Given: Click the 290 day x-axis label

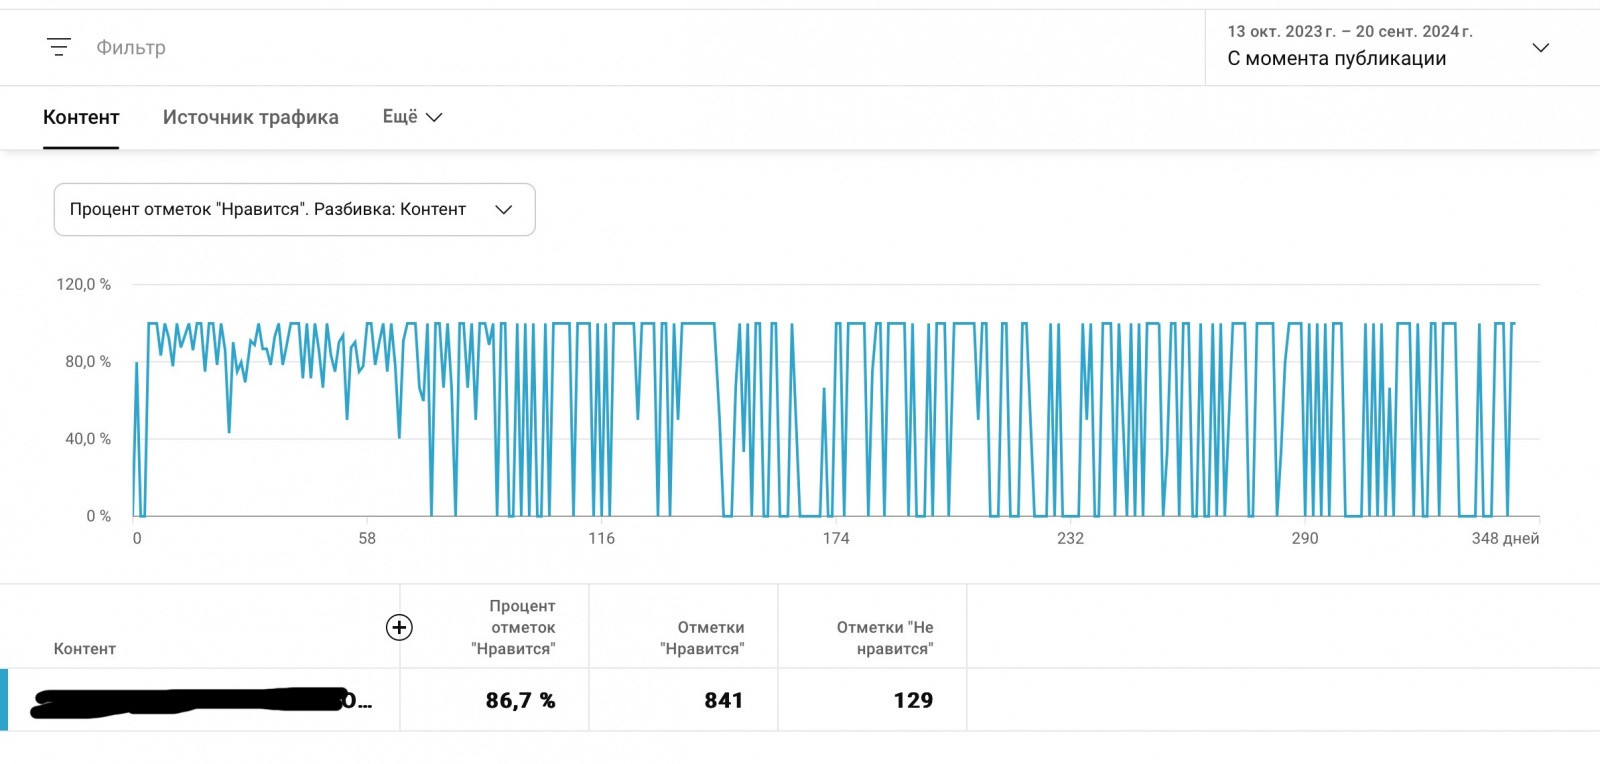Looking at the screenshot, I should [x=1305, y=538].
